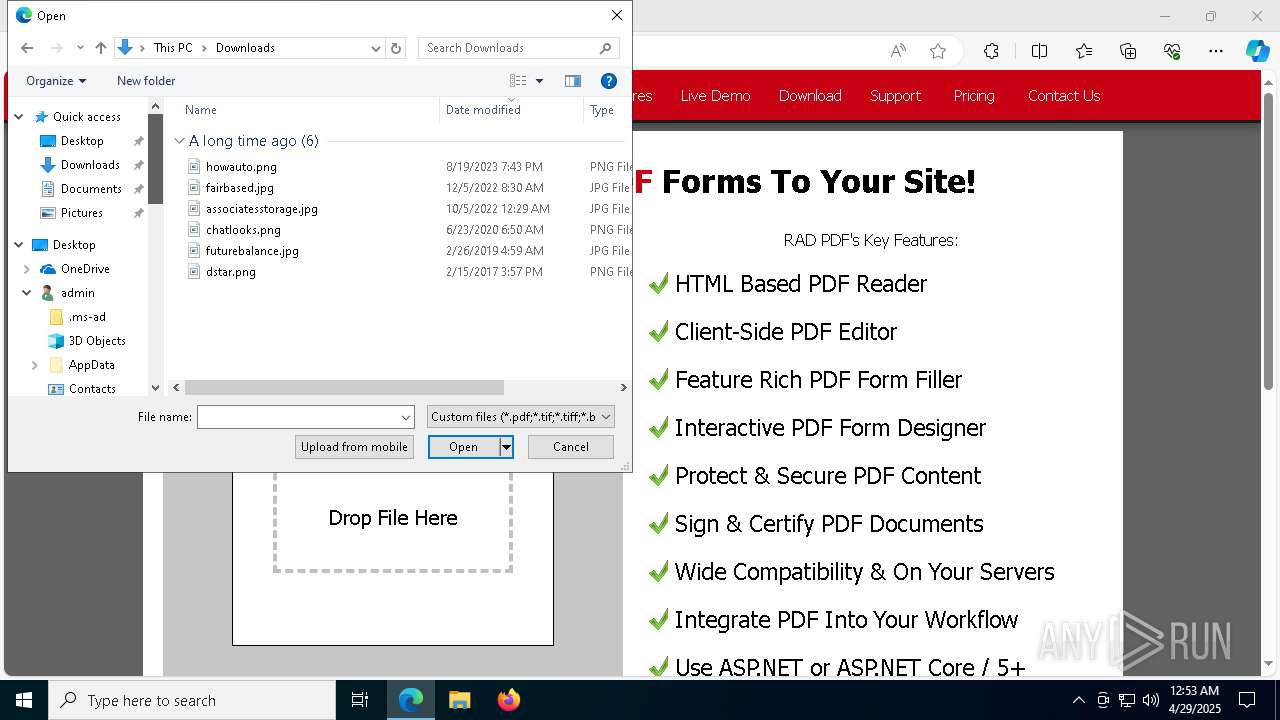
Task: Click the navigation pane vertical scrollbar
Action: [x=155, y=160]
